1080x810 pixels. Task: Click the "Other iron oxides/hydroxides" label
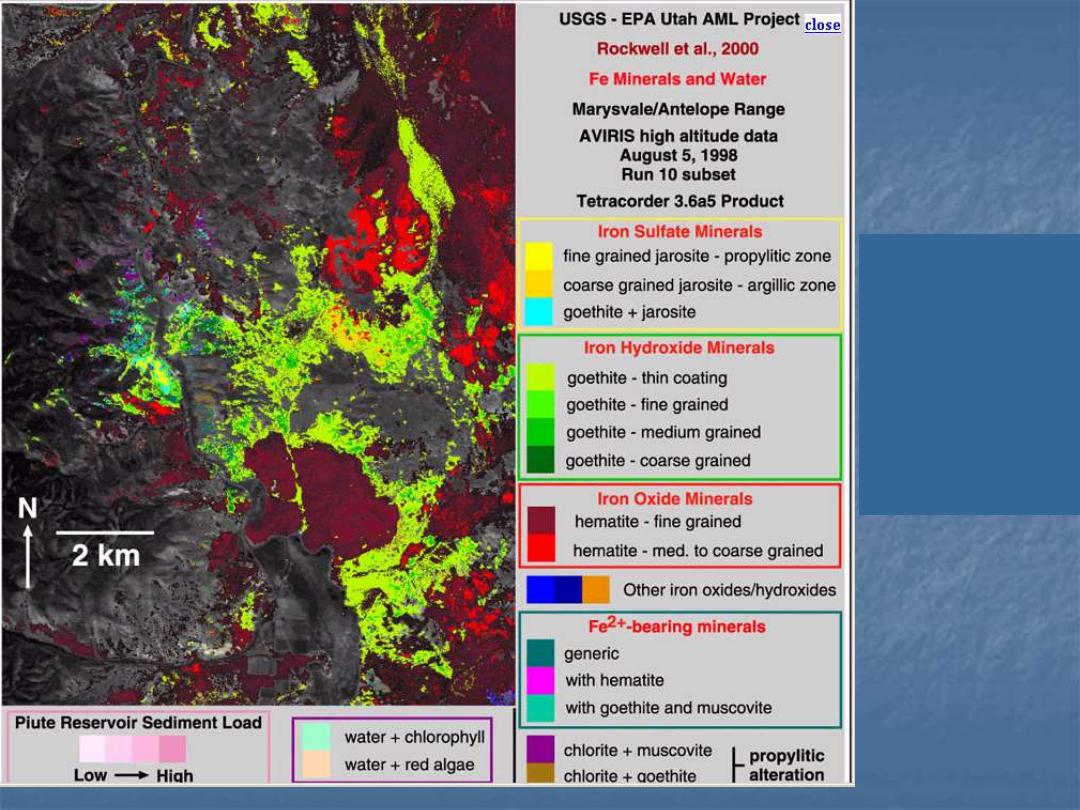729,590
